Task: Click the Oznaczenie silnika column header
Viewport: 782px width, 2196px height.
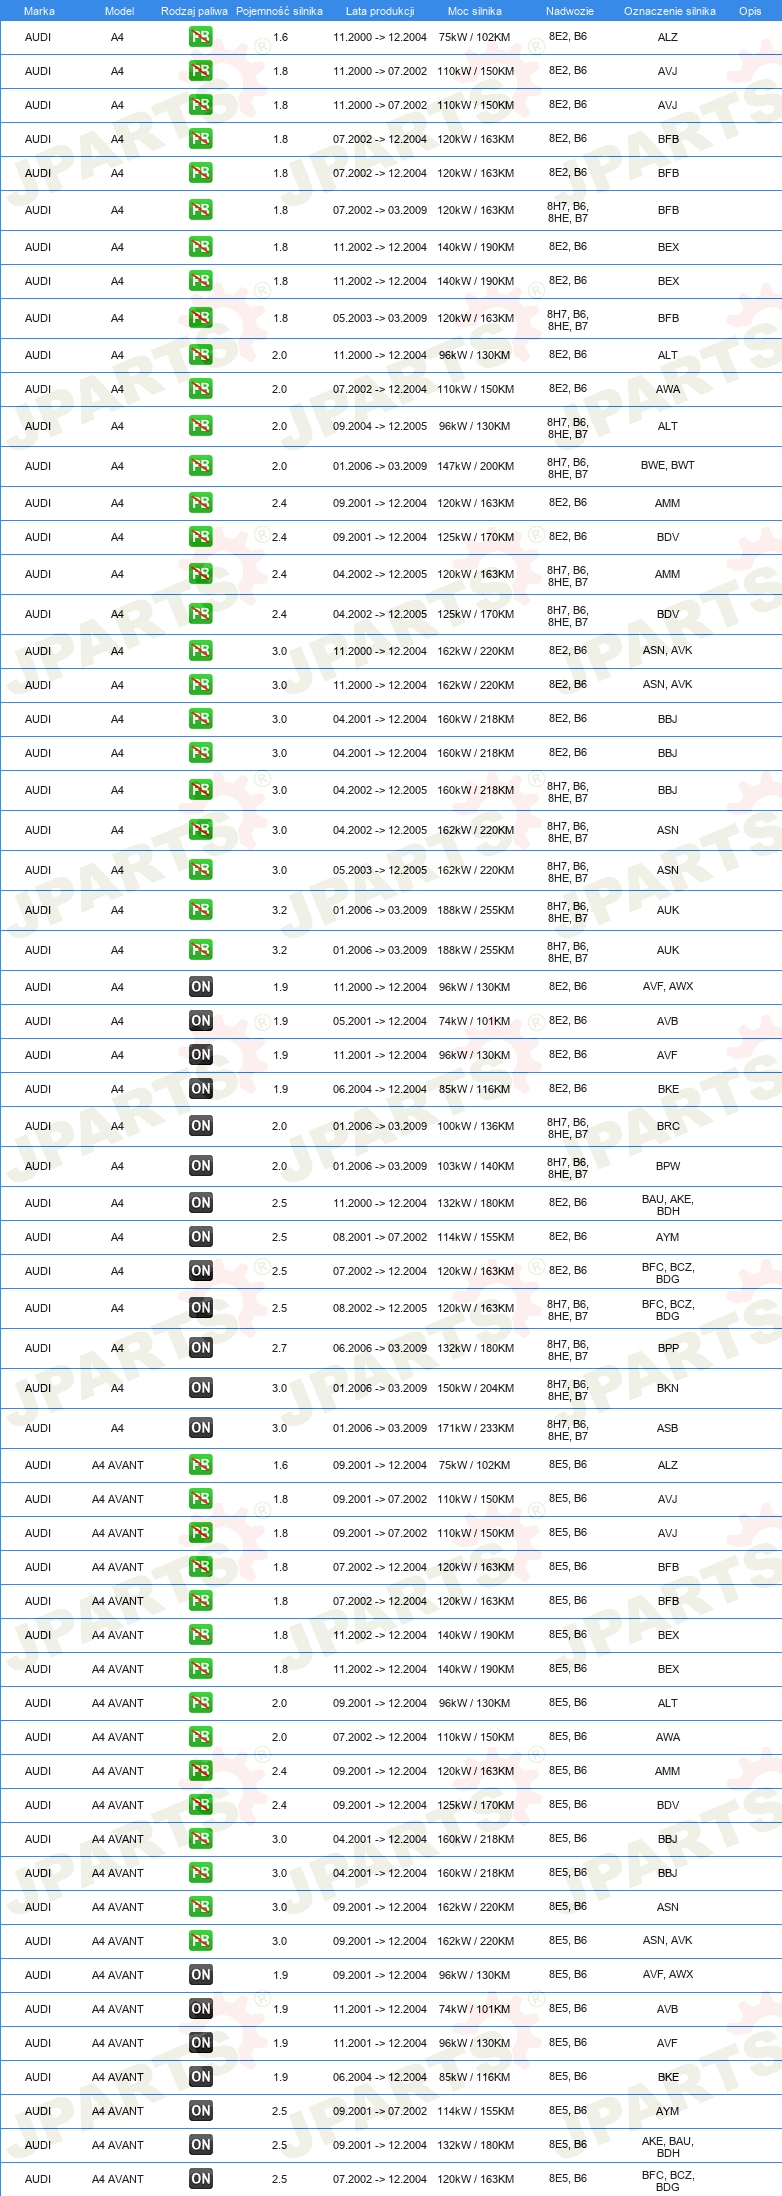Action: coord(670,11)
